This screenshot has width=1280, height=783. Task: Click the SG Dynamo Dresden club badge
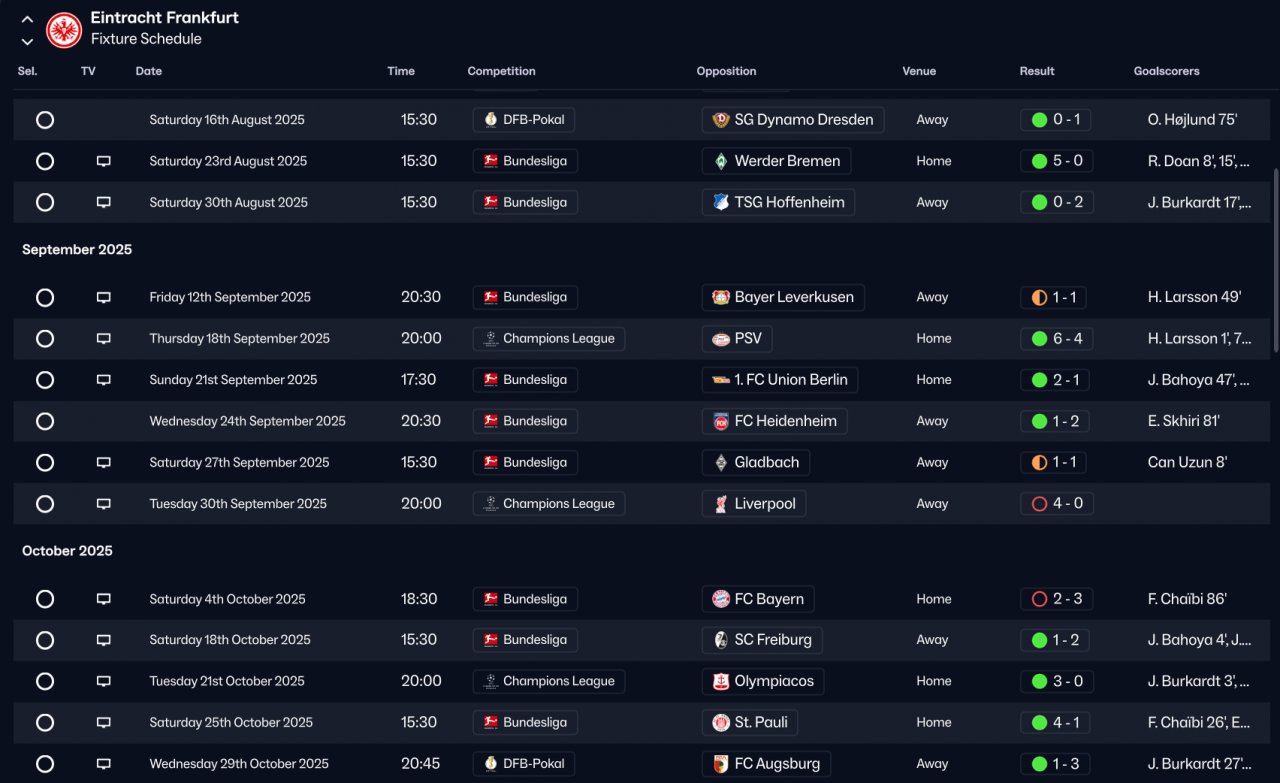pos(720,120)
